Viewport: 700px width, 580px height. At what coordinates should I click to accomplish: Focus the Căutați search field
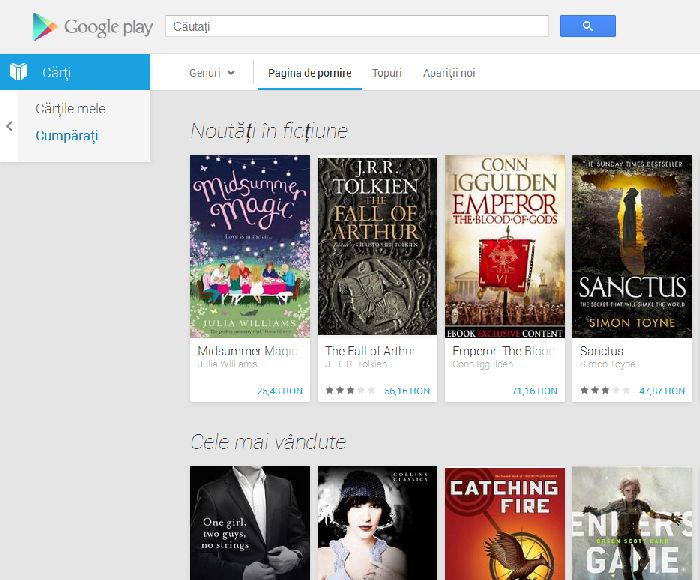(x=357, y=26)
